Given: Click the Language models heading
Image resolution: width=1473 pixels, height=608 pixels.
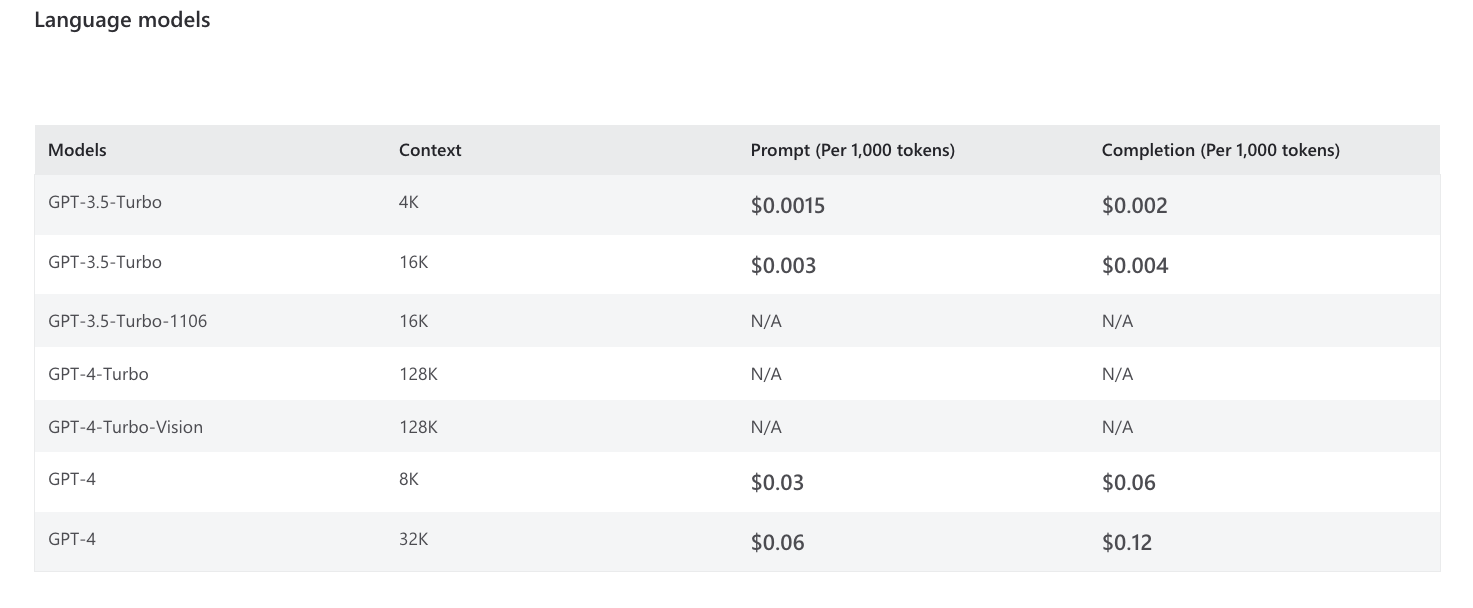Looking at the screenshot, I should tap(122, 20).
